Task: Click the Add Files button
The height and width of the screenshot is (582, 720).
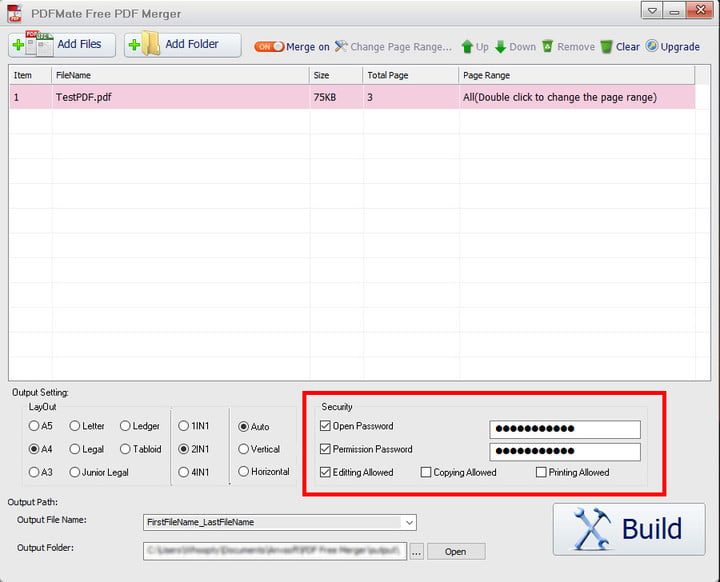Action: (x=62, y=45)
